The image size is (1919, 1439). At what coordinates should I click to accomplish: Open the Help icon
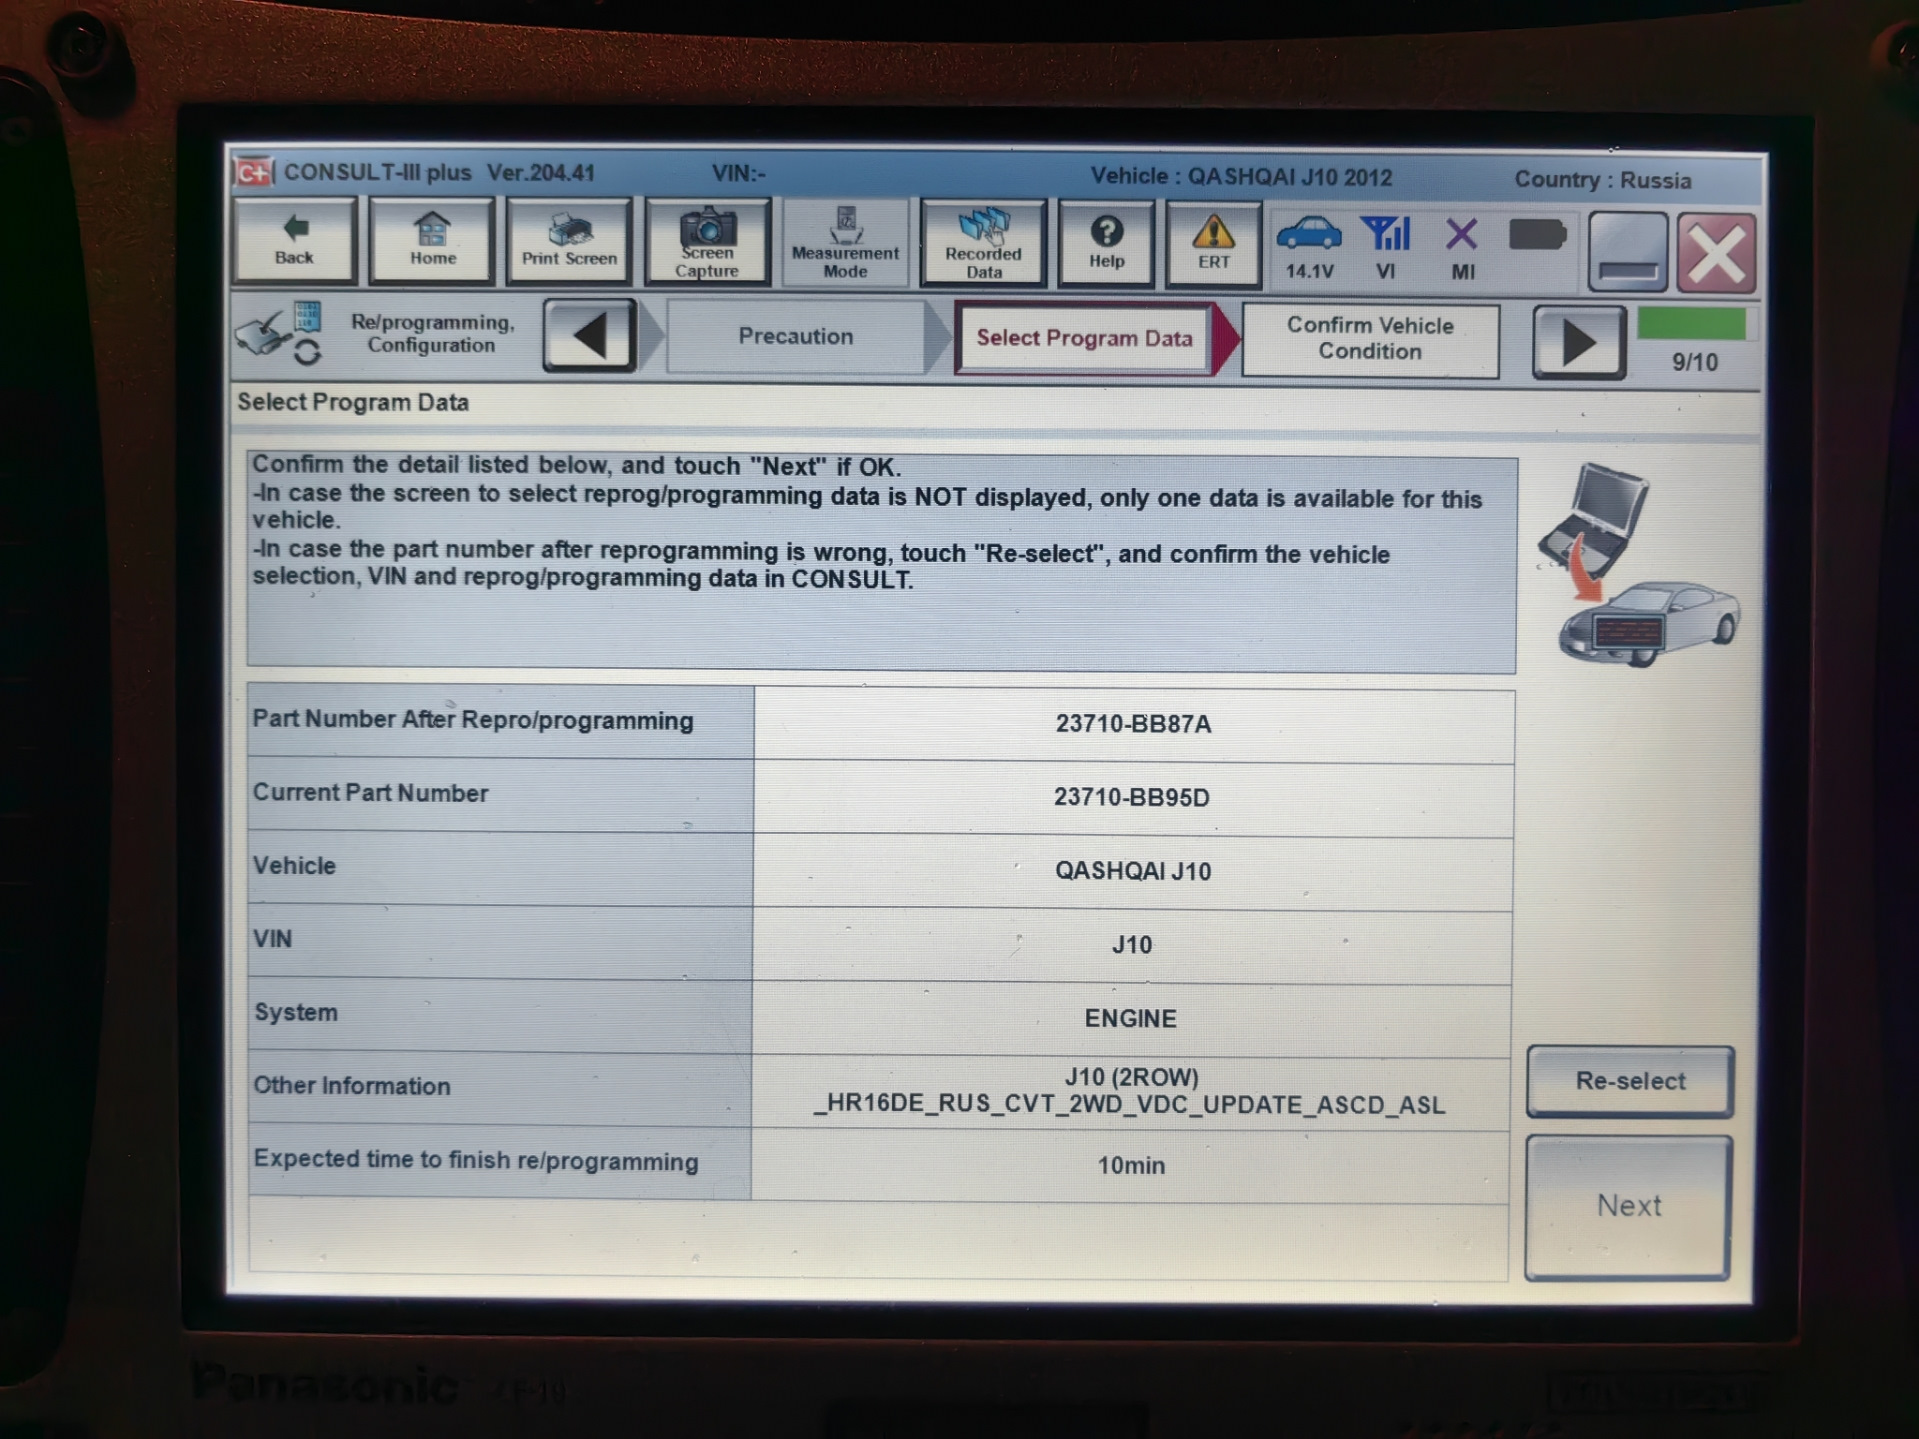(x=1105, y=243)
